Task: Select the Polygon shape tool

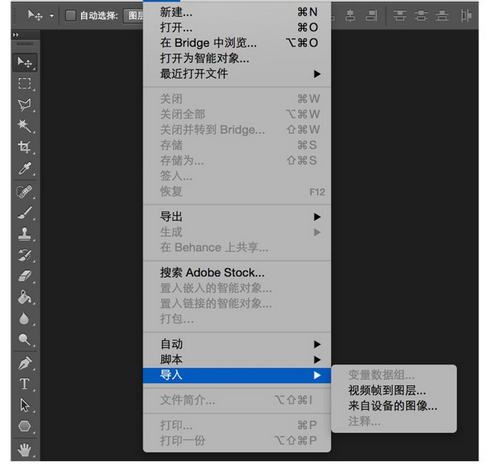Action: click(25, 426)
